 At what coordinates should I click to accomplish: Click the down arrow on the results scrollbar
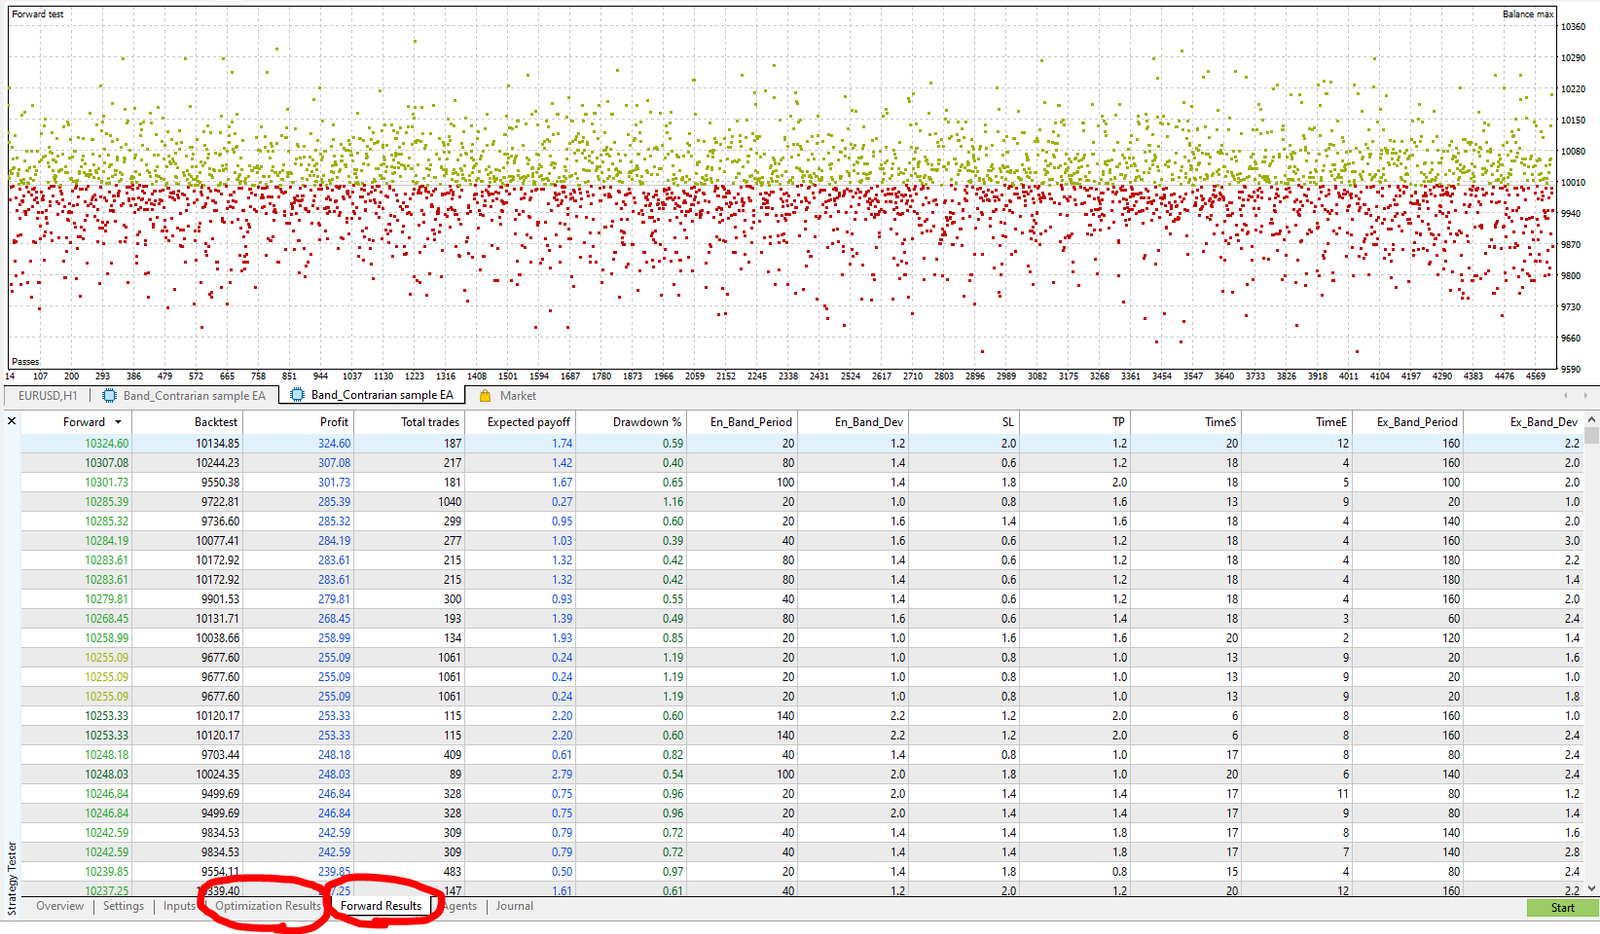point(1592,886)
